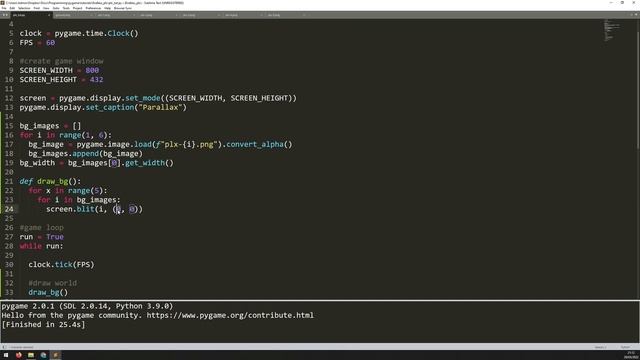Open the Project menu

[x=77, y=8]
